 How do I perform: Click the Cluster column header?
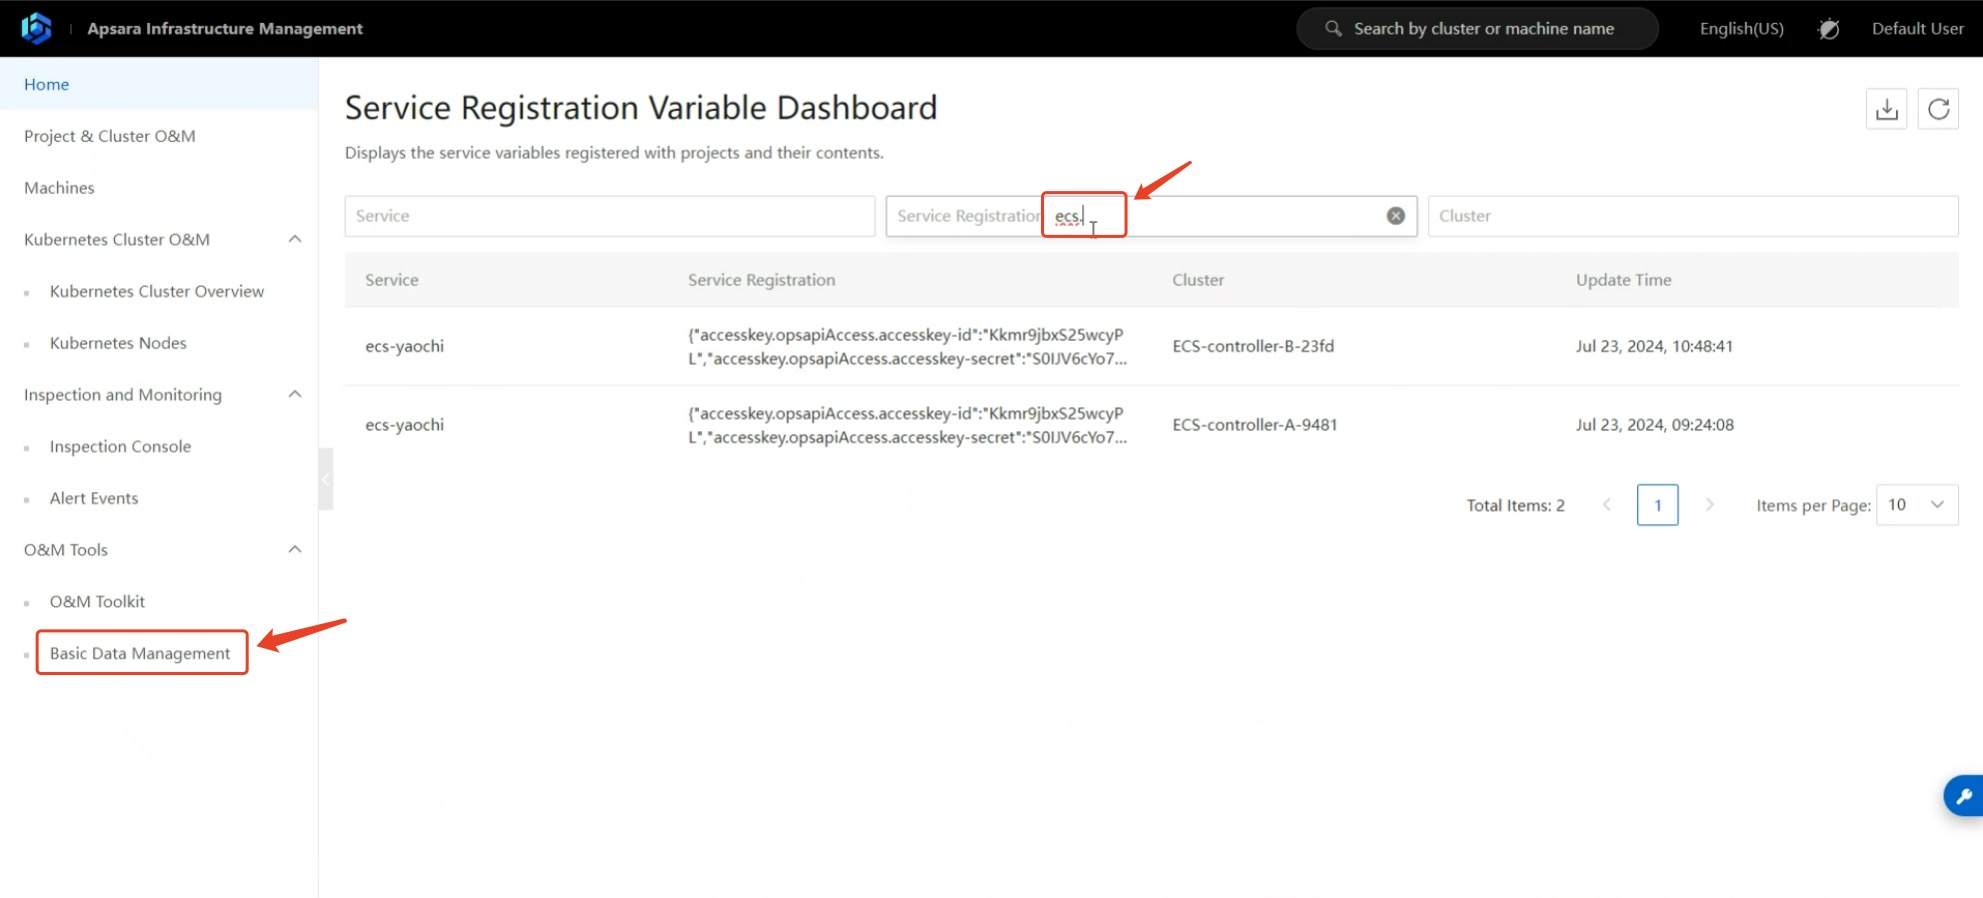coord(1198,280)
